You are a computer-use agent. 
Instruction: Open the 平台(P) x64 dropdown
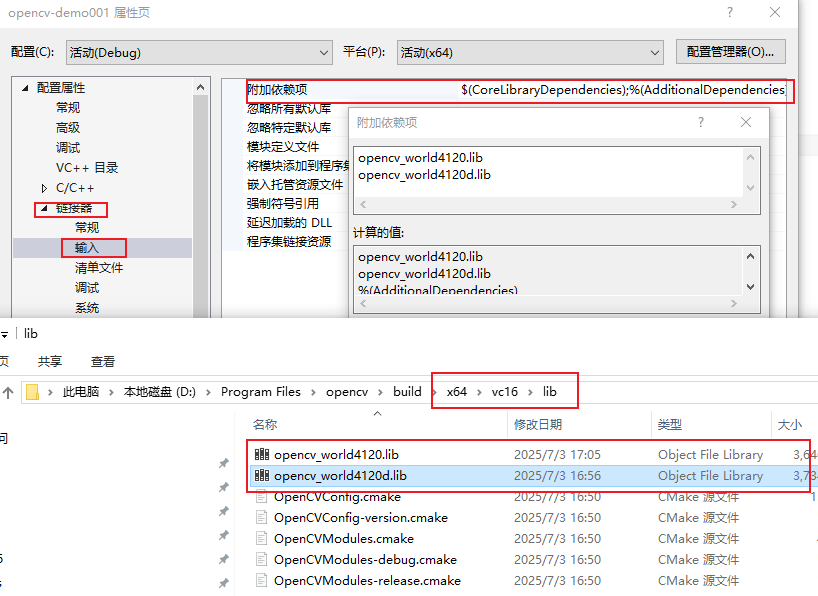coord(530,53)
